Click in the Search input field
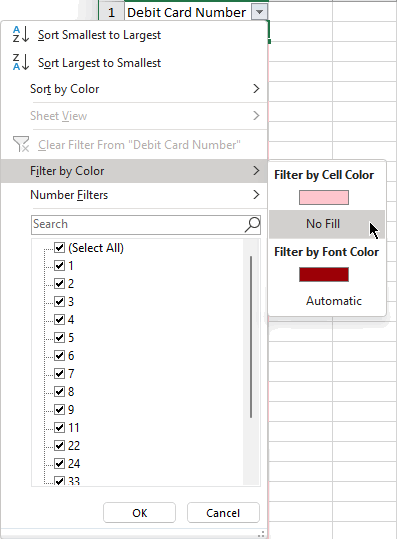The height and width of the screenshot is (539, 397). point(137,225)
